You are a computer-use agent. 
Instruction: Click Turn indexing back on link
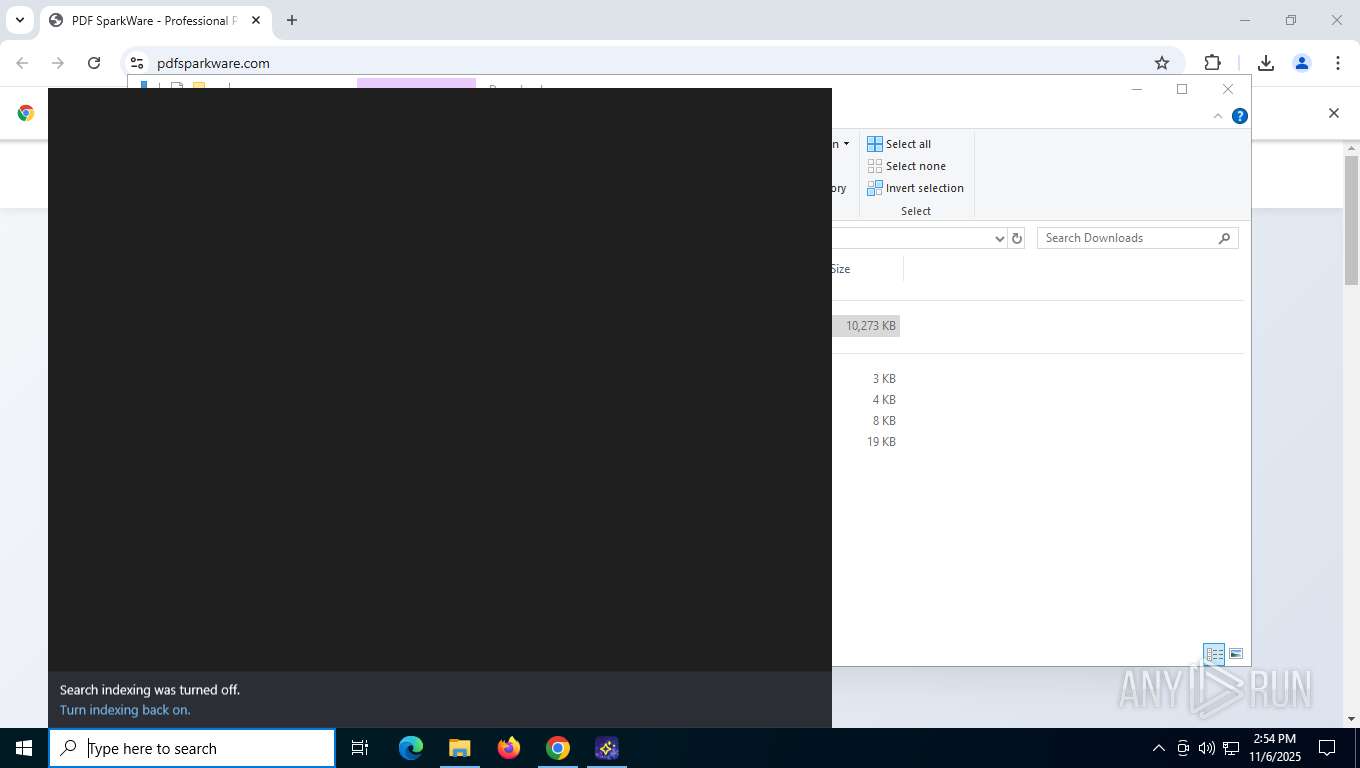[125, 710]
